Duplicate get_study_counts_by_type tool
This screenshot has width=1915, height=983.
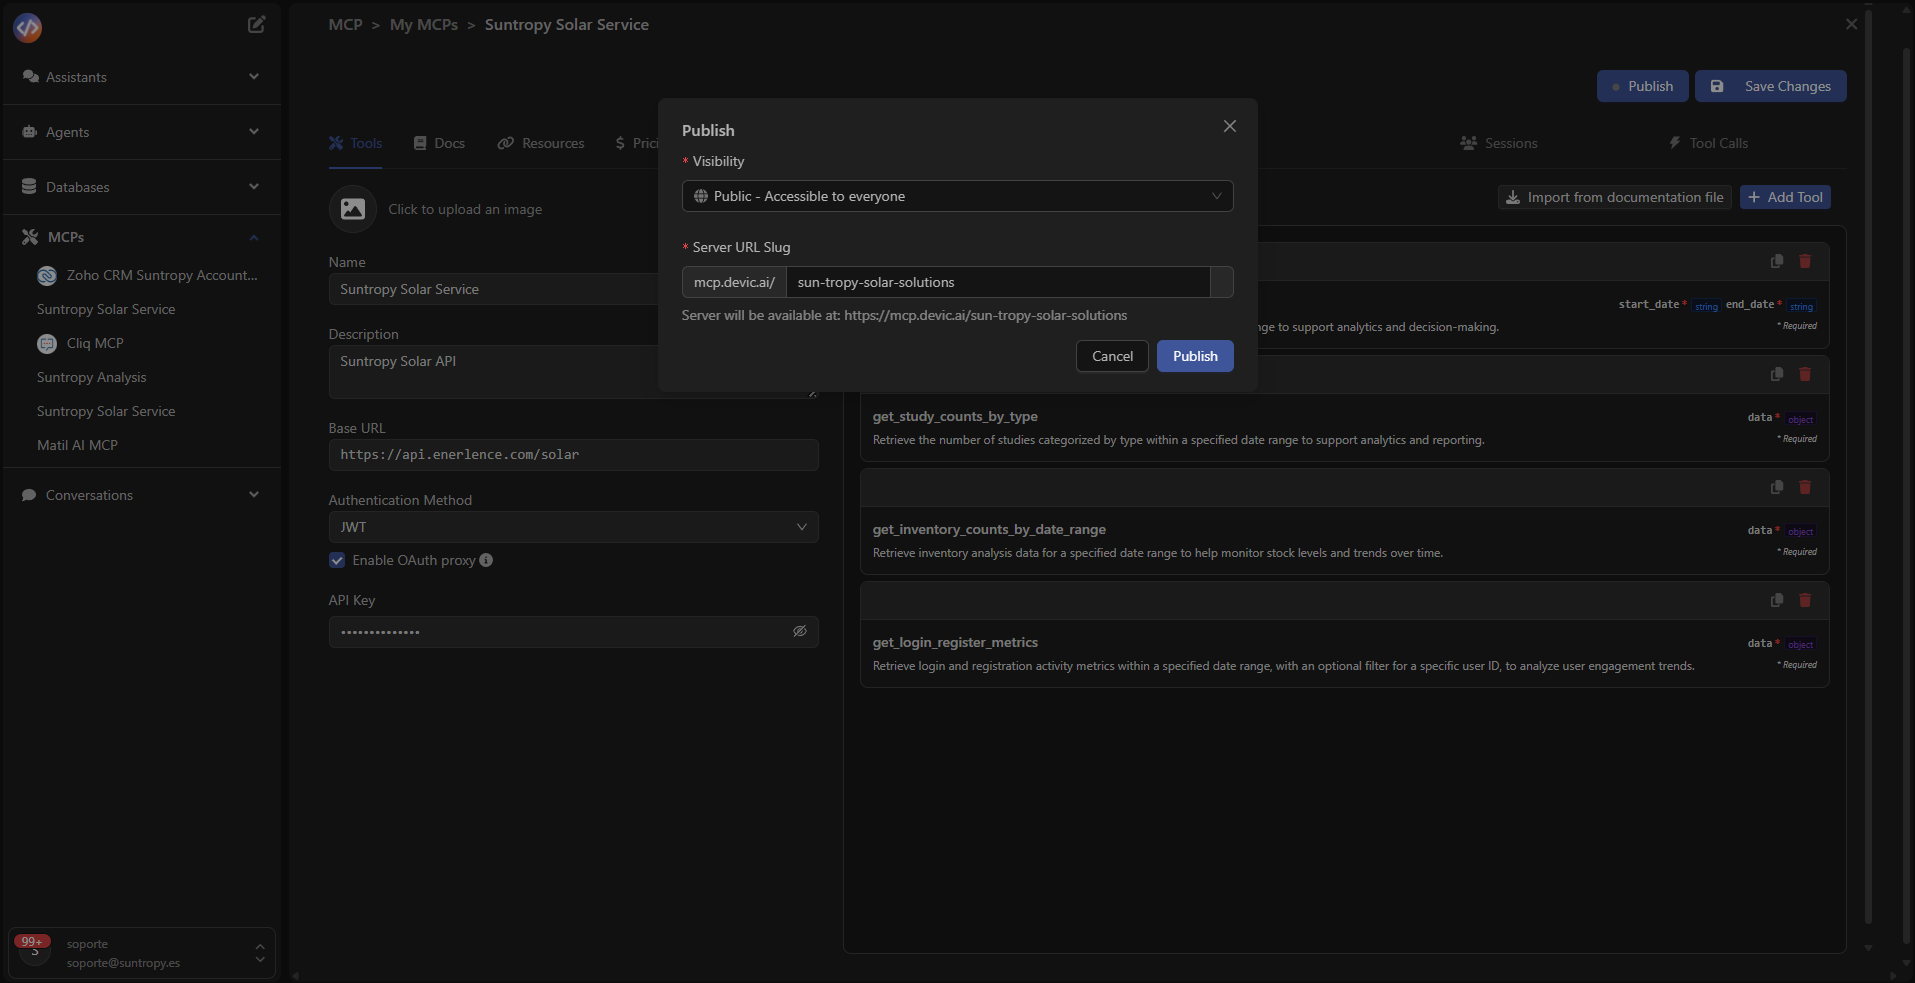coord(1777,374)
